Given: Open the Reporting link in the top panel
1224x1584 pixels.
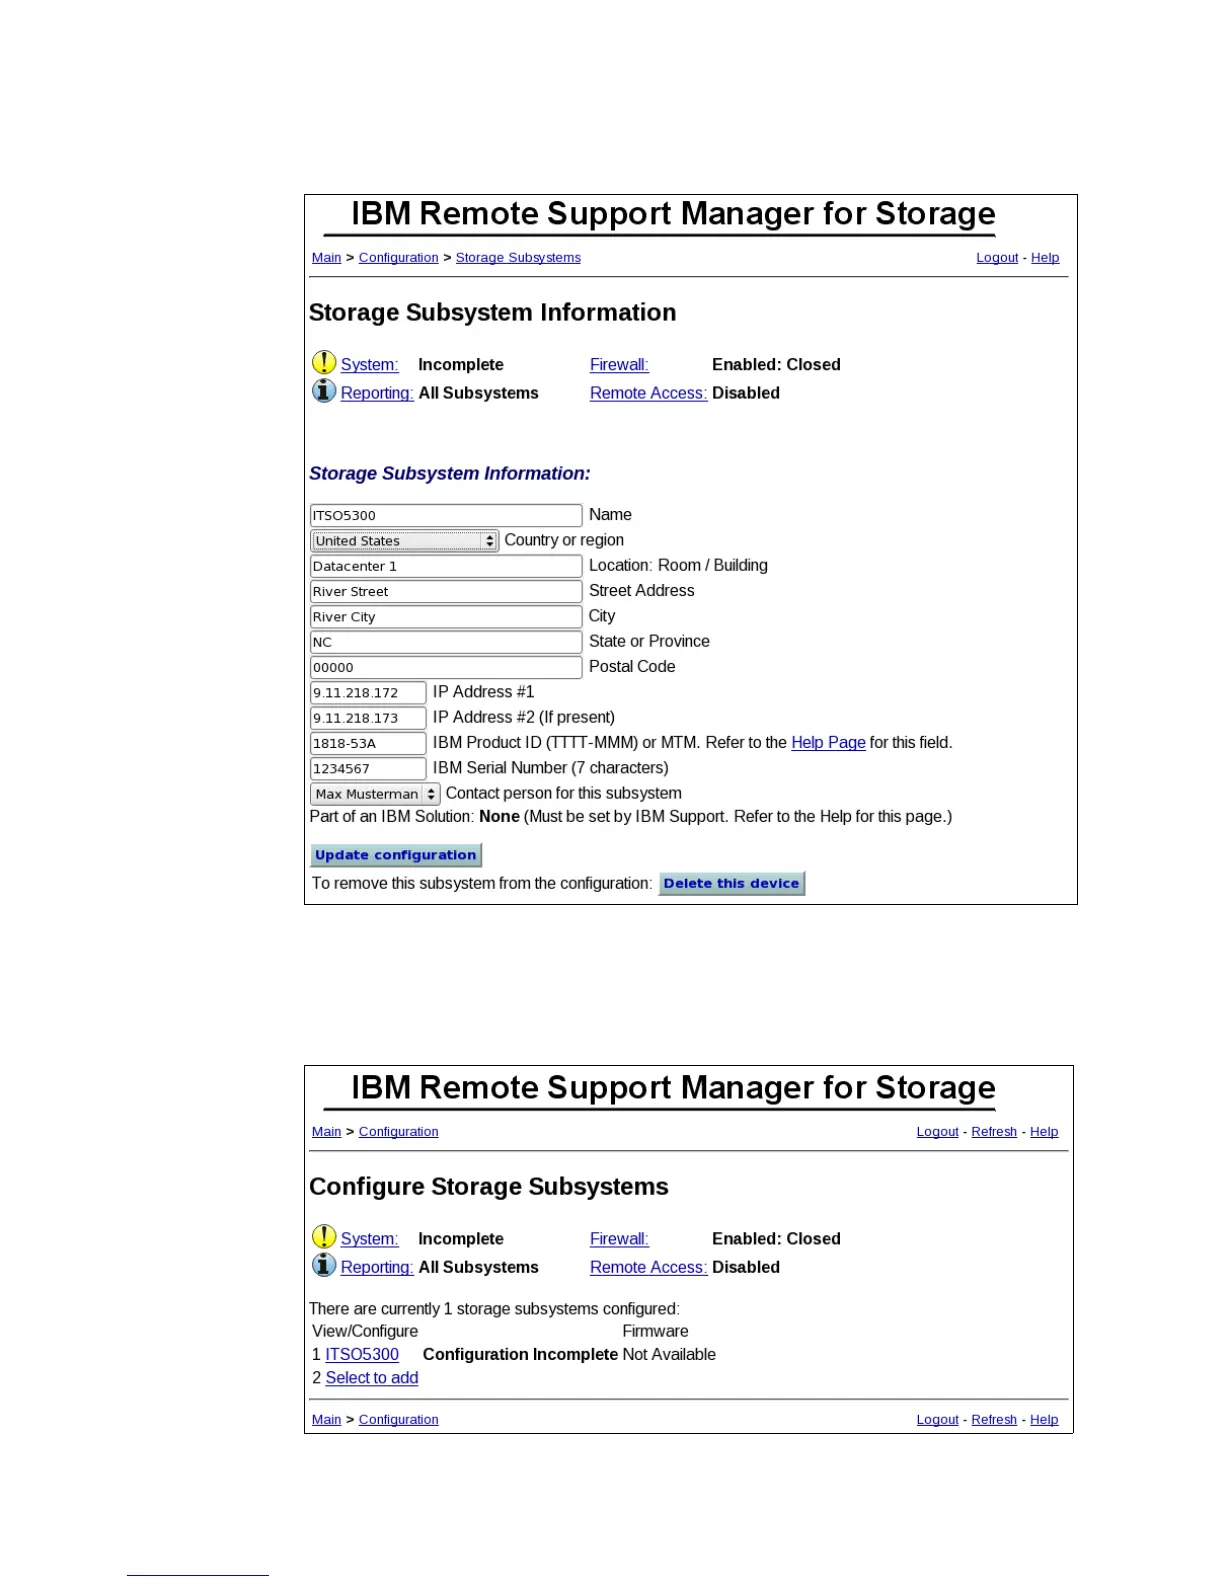Looking at the screenshot, I should [x=377, y=393].
